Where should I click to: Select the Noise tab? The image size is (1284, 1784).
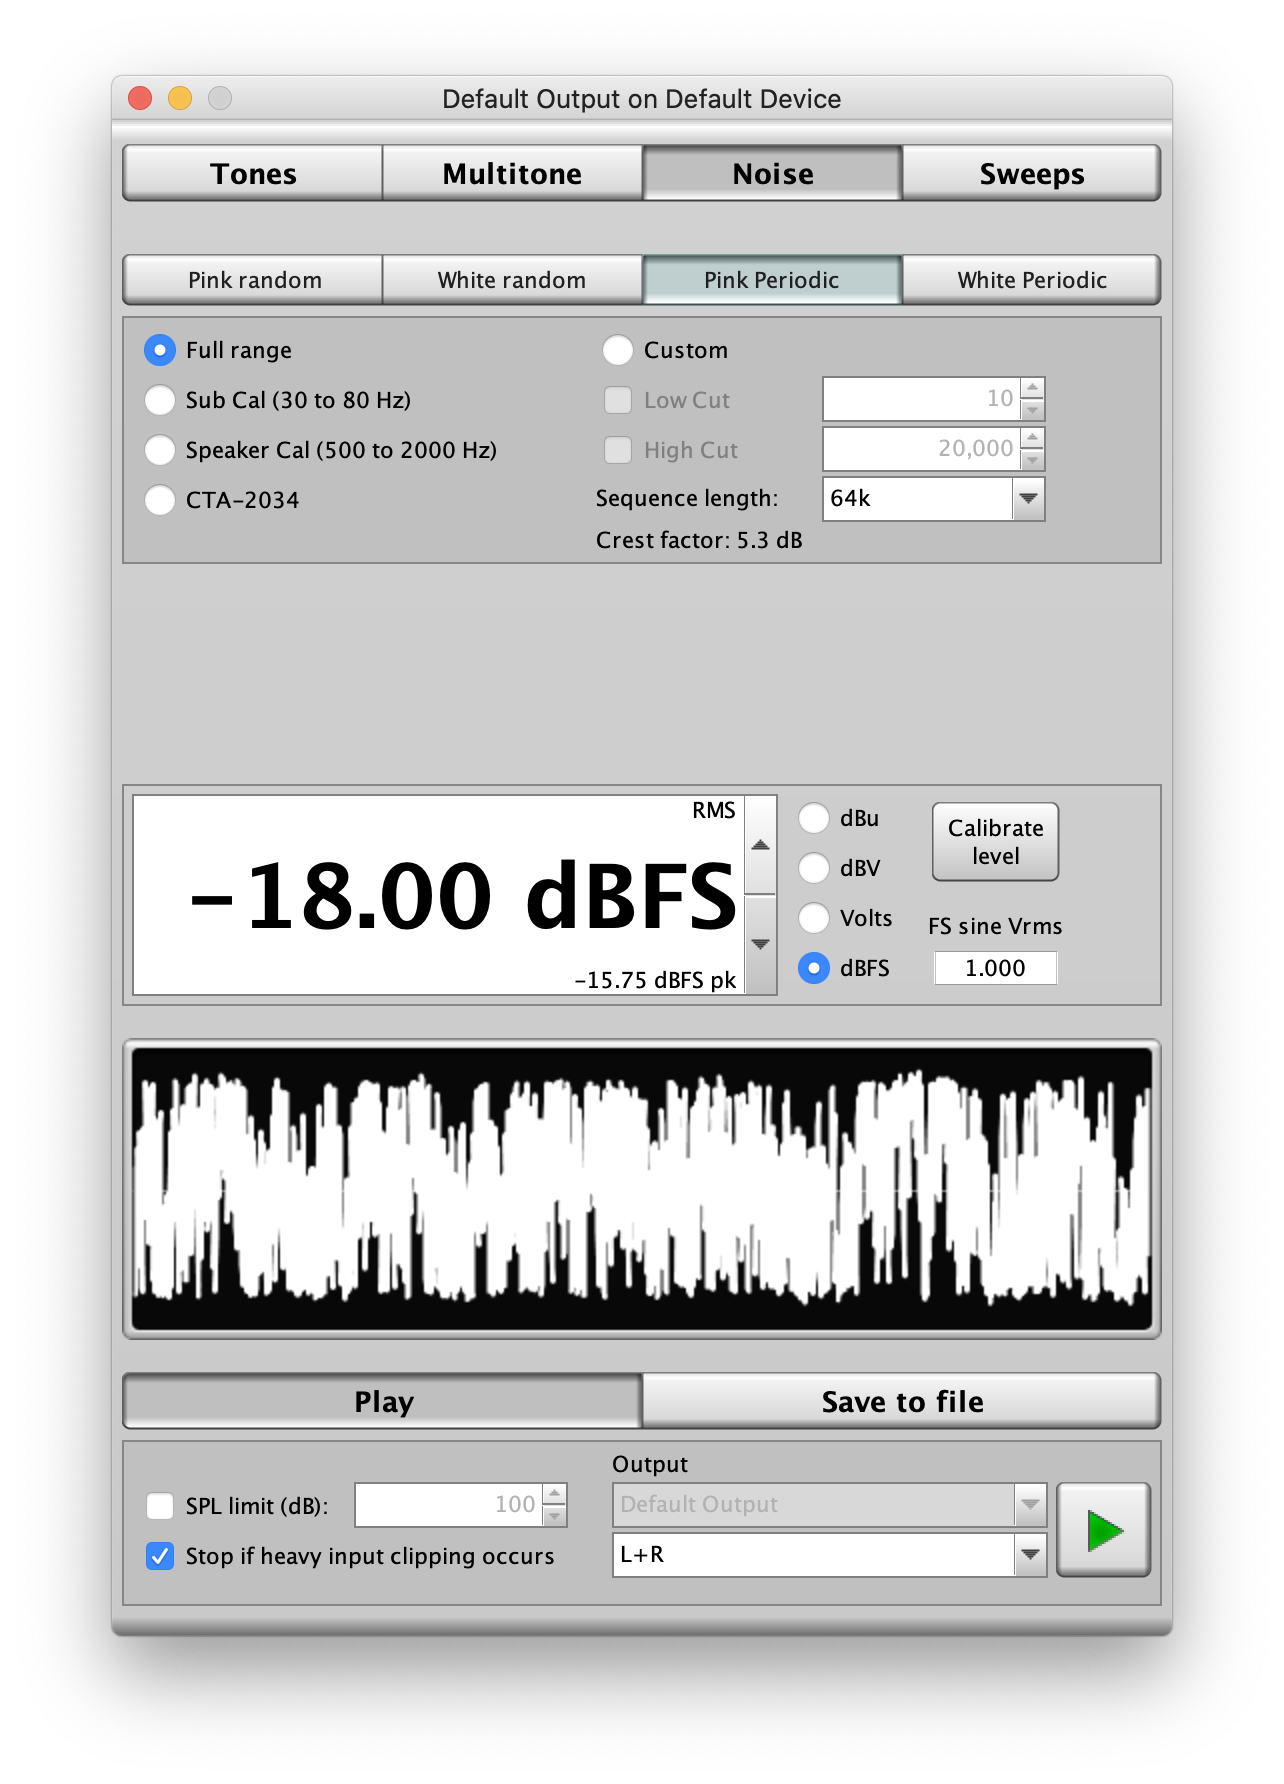tap(772, 173)
